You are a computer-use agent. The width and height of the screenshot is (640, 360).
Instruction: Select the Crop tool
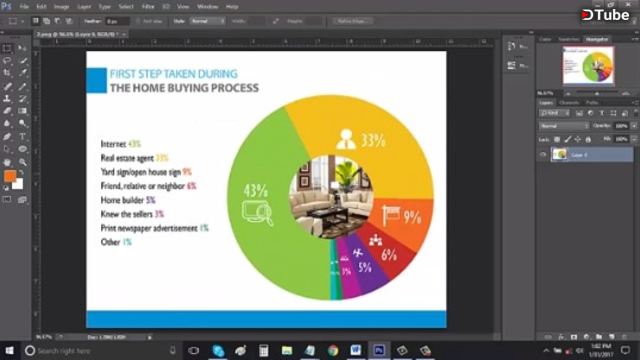[7, 73]
